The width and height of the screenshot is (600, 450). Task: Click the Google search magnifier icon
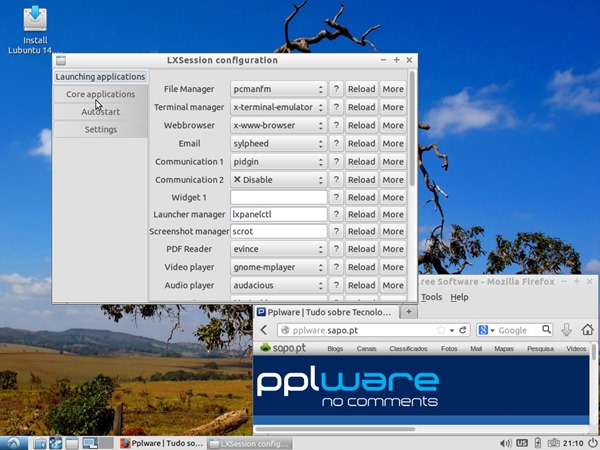(x=546, y=329)
